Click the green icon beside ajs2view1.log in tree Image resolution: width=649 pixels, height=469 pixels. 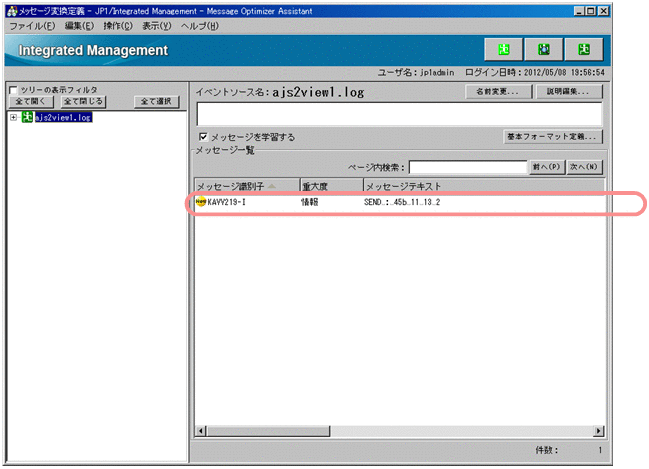(x=27, y=117)
